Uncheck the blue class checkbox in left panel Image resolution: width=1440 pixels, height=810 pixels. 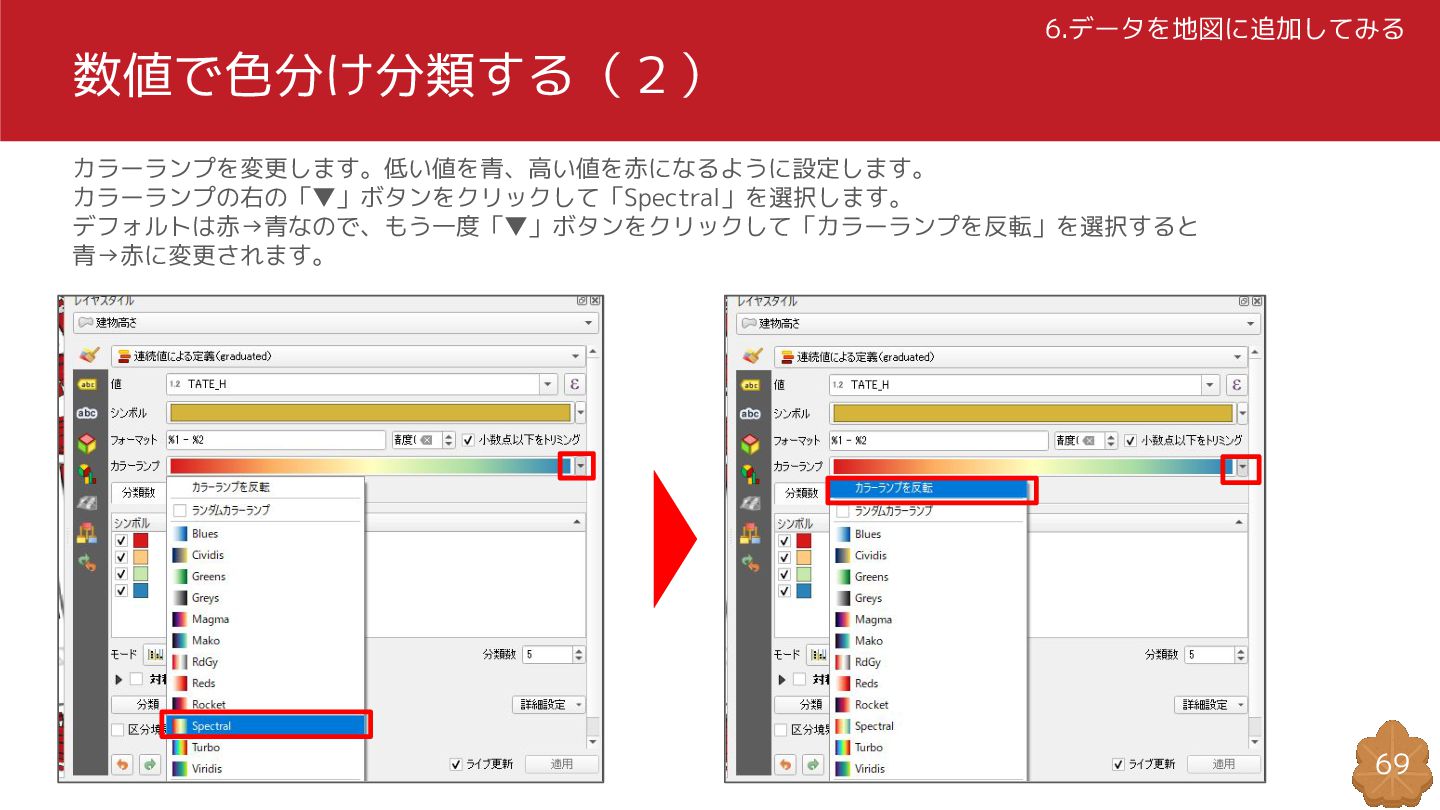121,591
